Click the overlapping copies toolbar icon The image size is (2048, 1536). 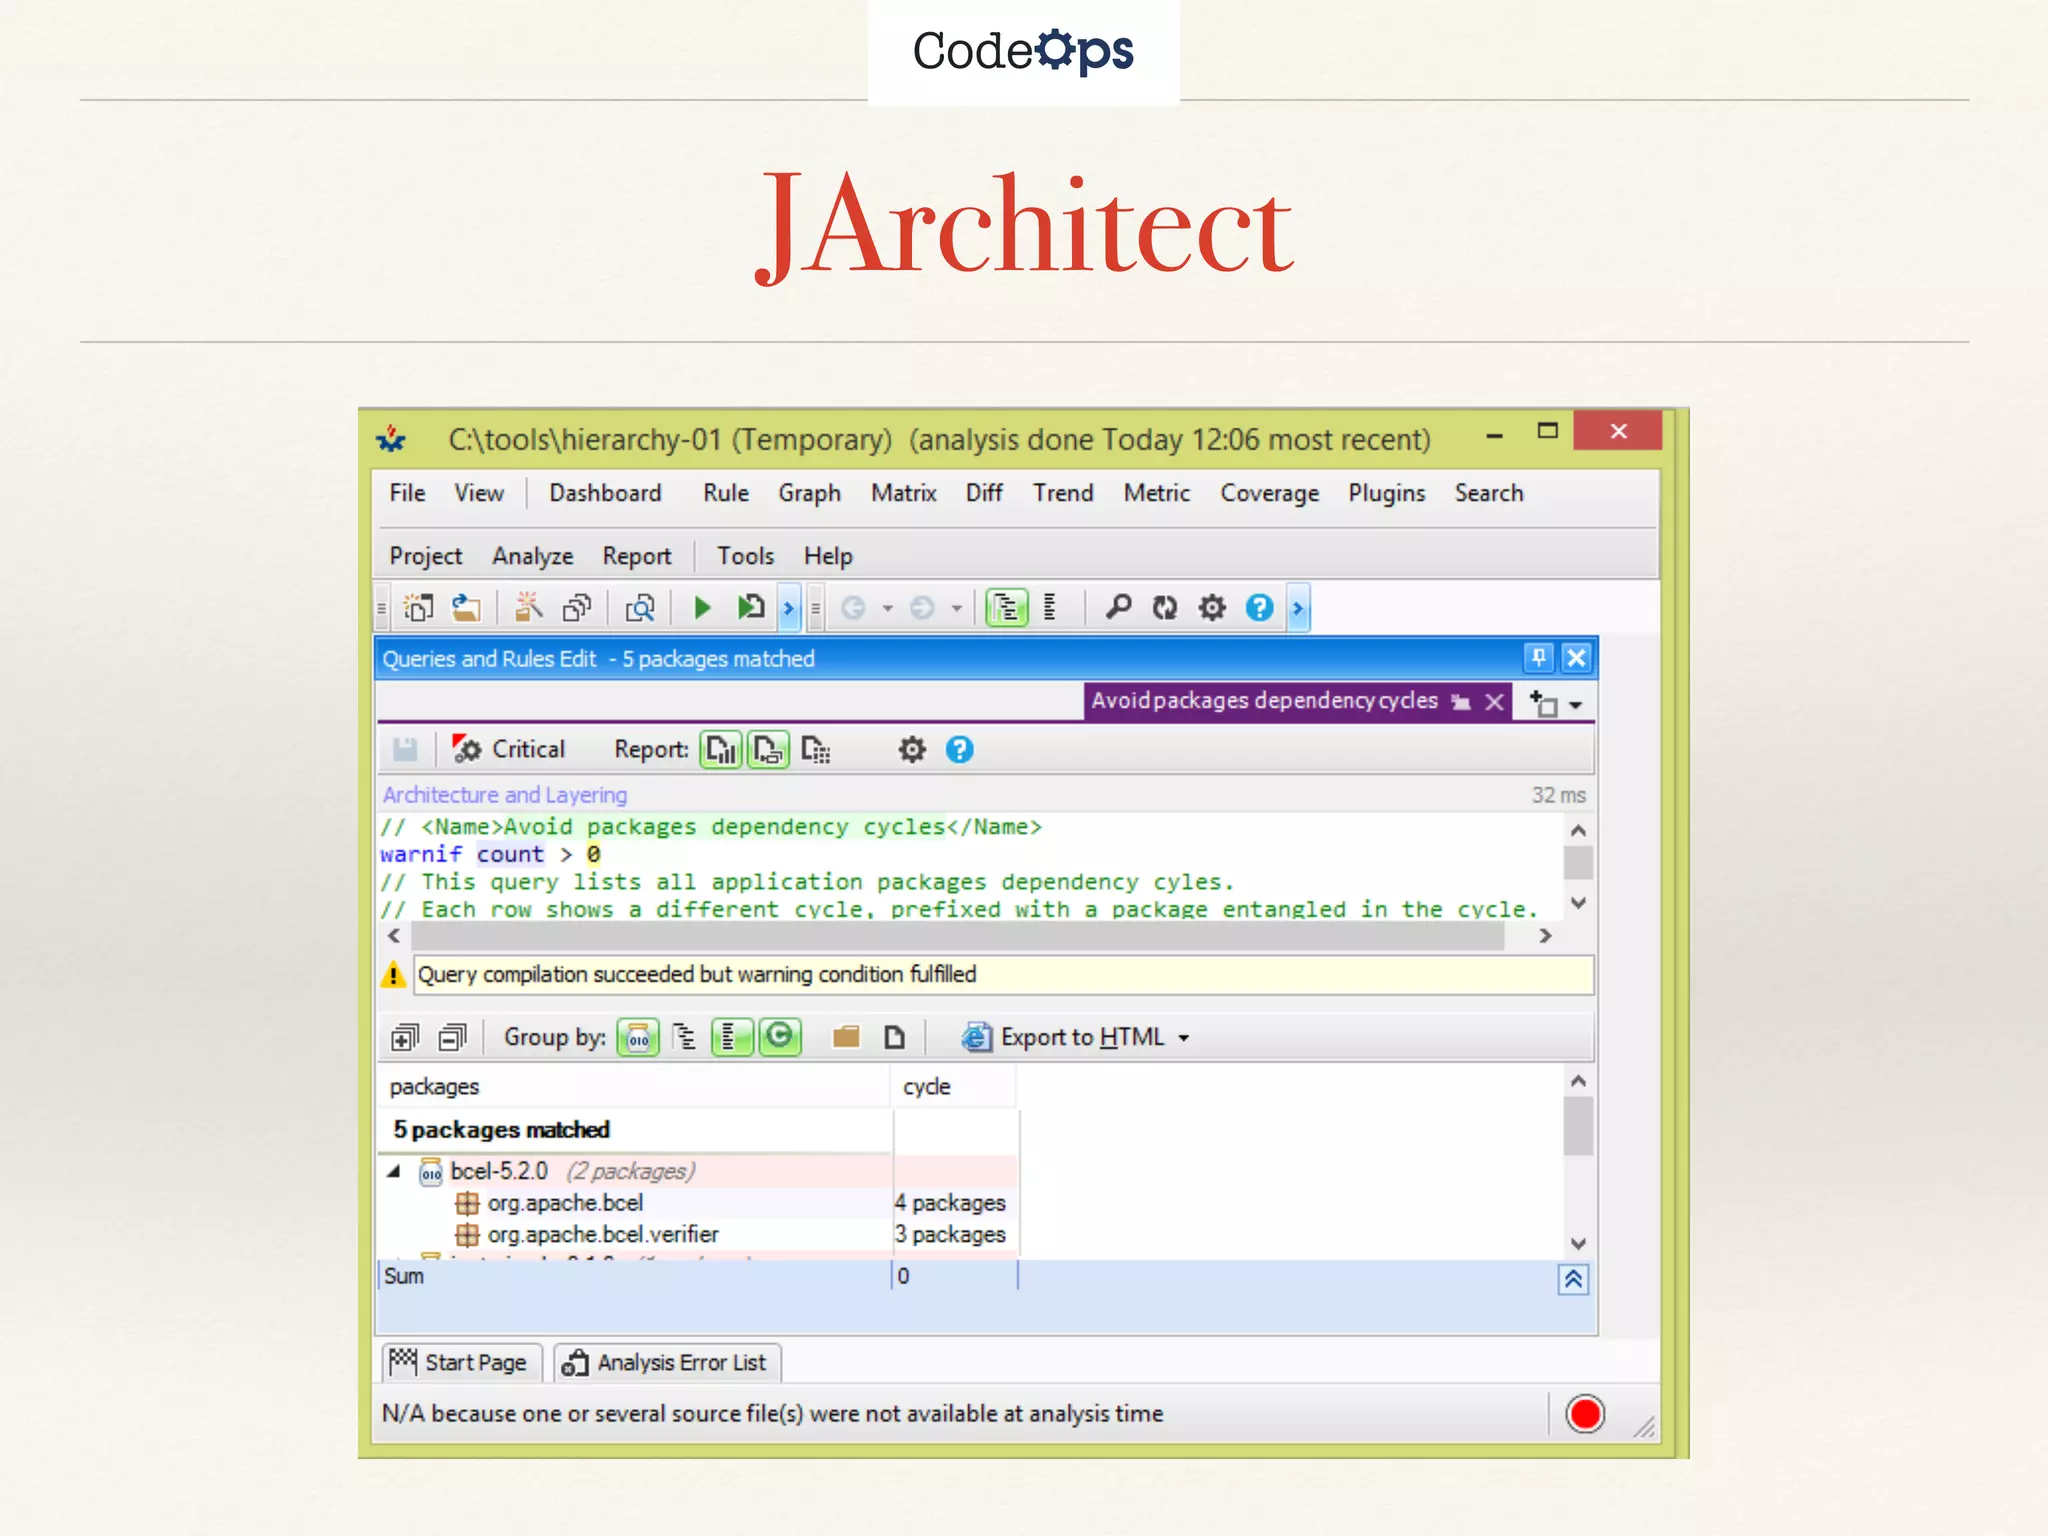[x=577, y=607]
